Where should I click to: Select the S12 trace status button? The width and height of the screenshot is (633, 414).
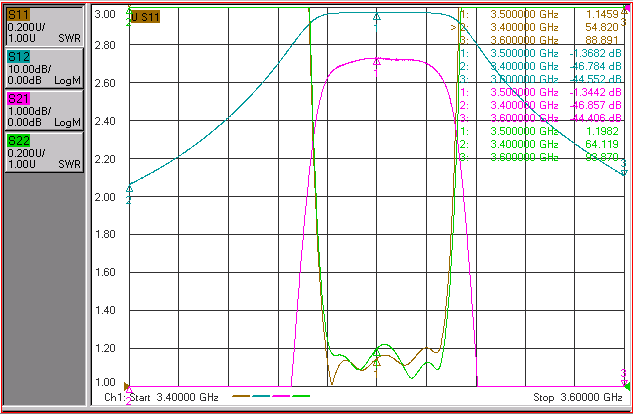(44, 68)
